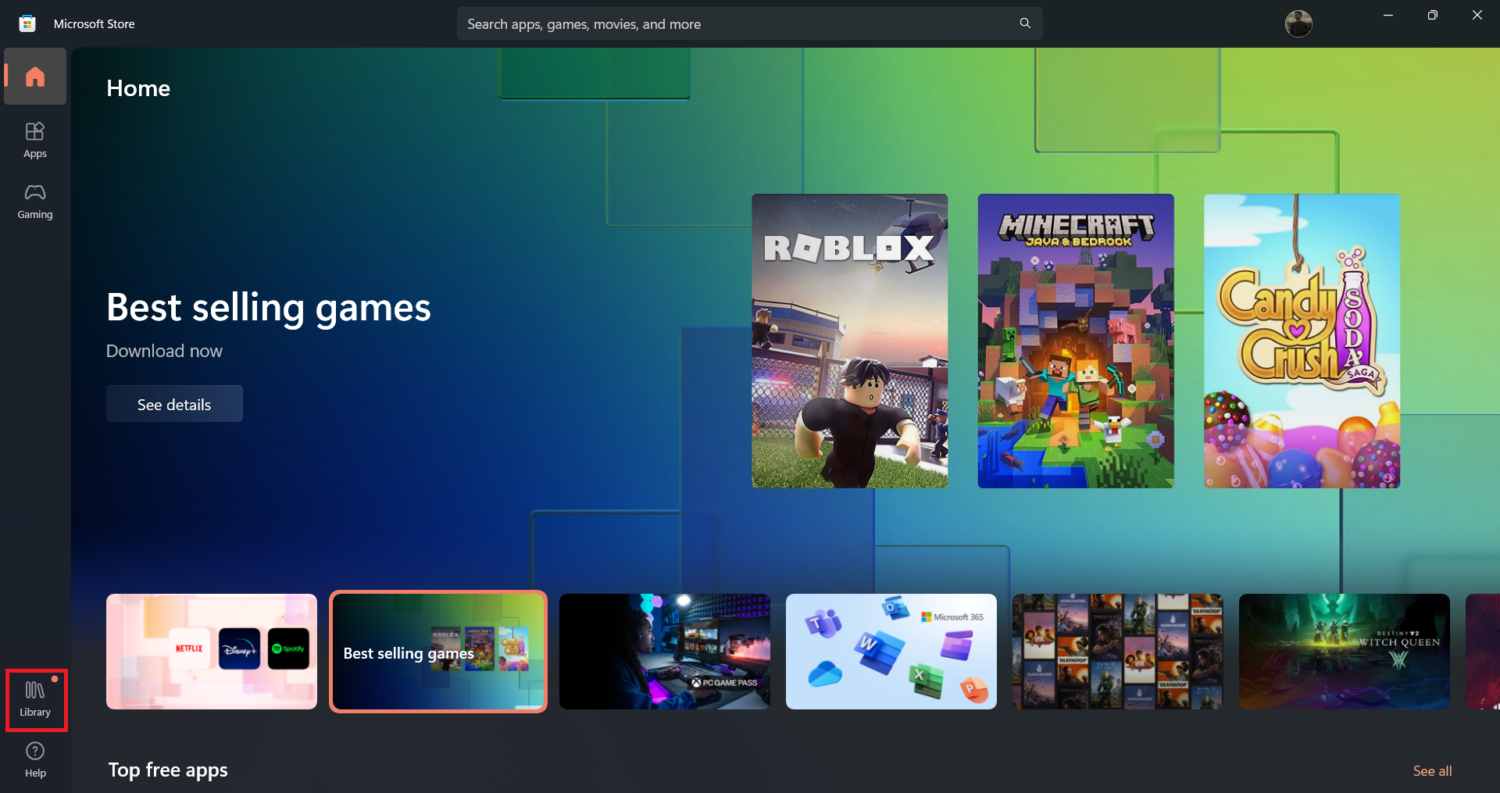The height and width of the screenshot is (793, 1500).
Task: Open the See all link
Action: [x=1432, y=771]
